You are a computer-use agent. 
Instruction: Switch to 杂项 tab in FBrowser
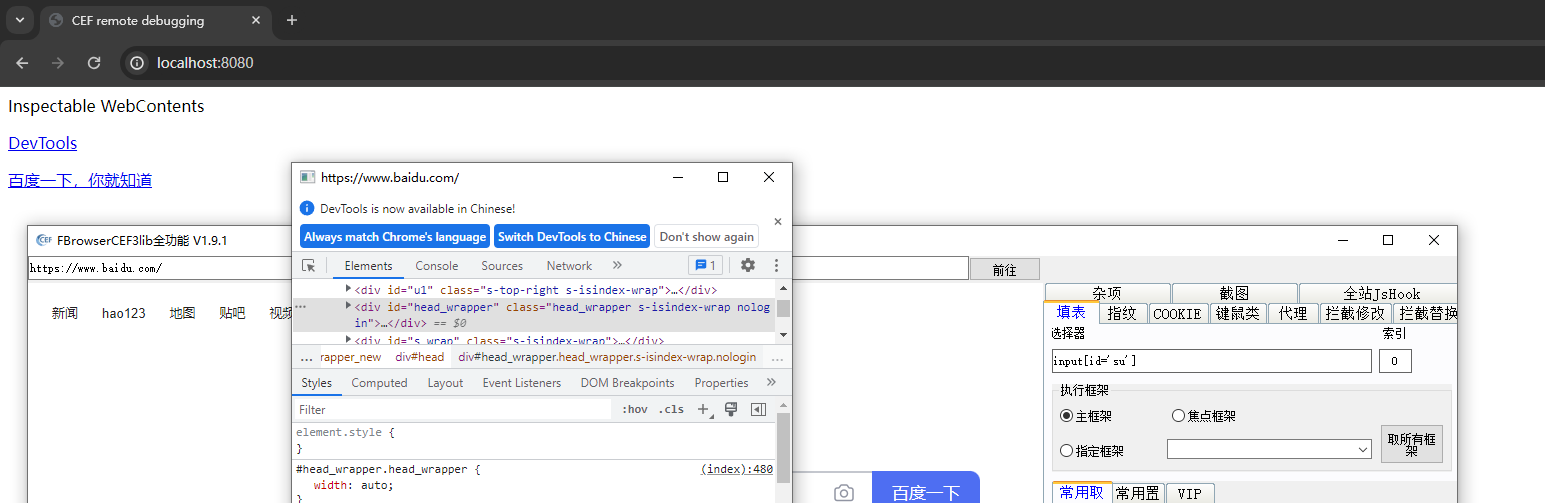[x=1106, y=293]
